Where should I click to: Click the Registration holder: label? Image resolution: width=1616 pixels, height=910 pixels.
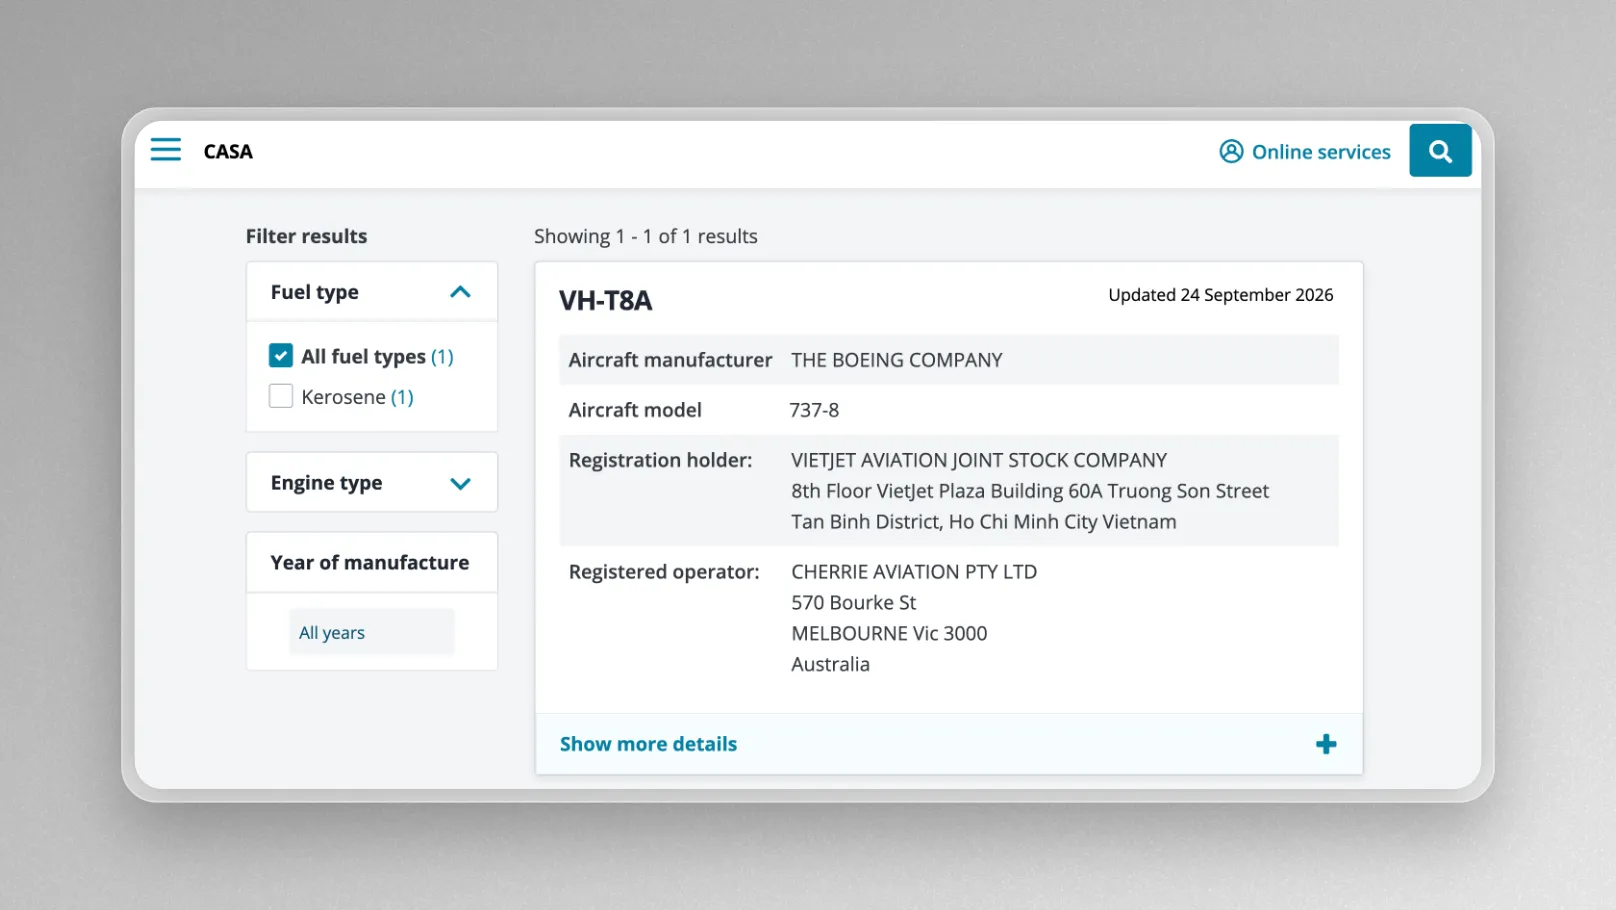coord(660,460)
